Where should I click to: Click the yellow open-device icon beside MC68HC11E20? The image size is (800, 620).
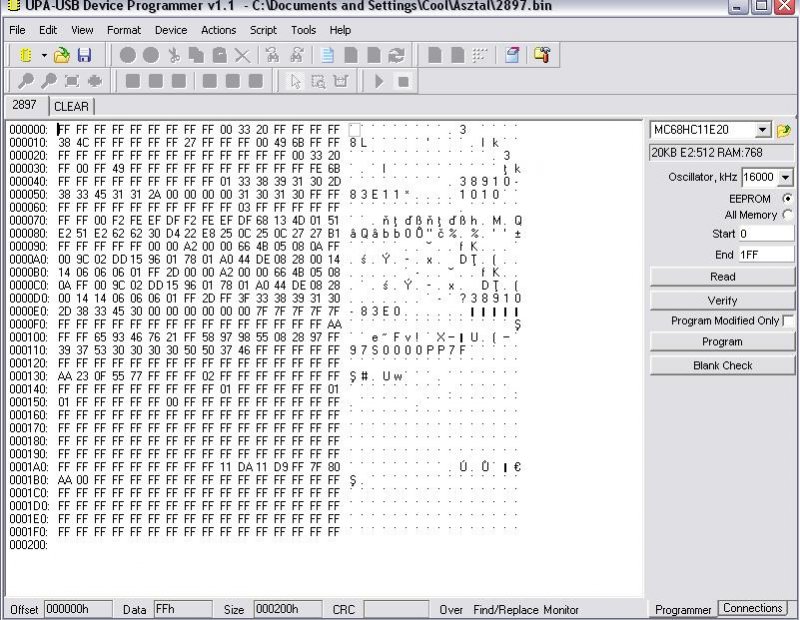pyautogui.click(x=783, y=131)
